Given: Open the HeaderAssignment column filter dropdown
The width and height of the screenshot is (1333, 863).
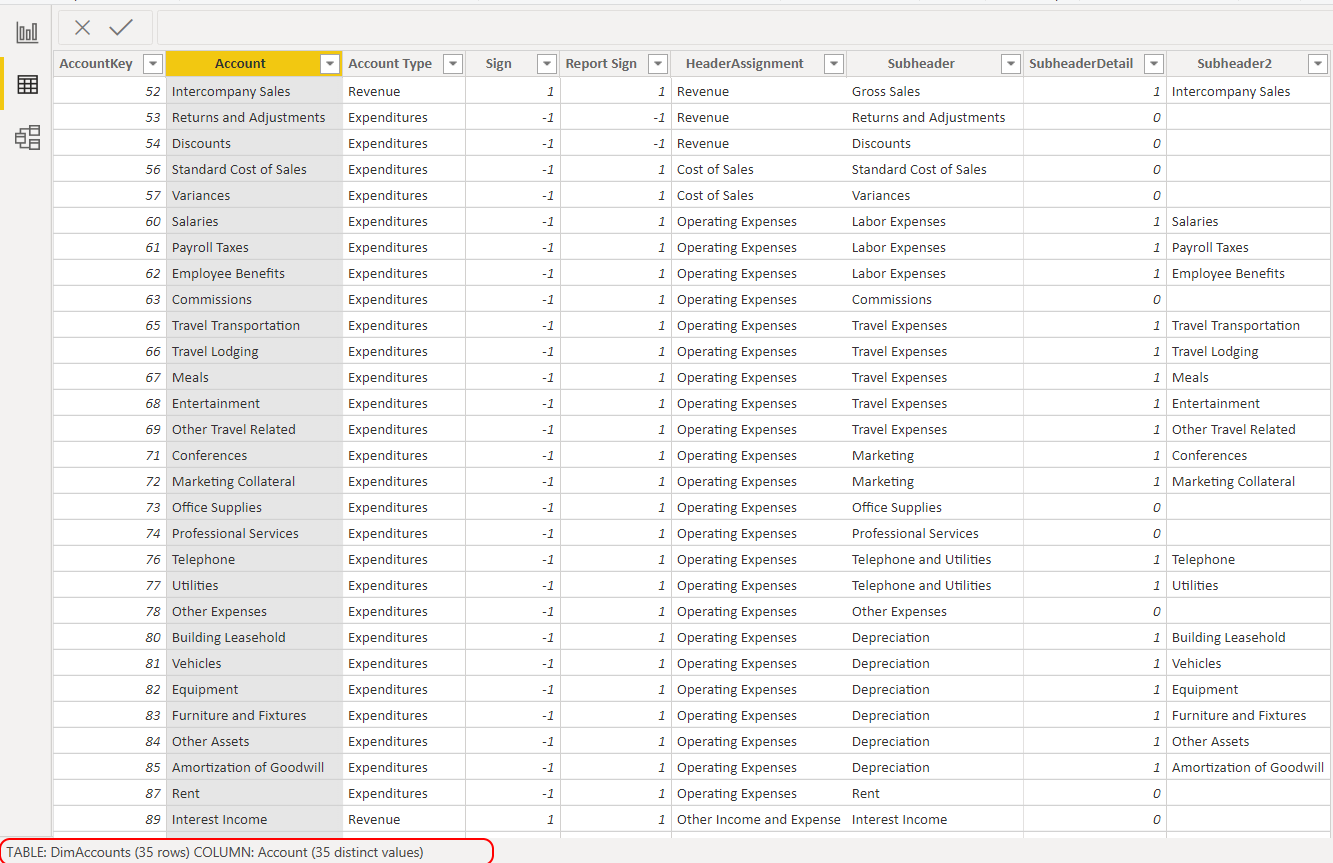Looking at the screenshot, I should 834,64.
